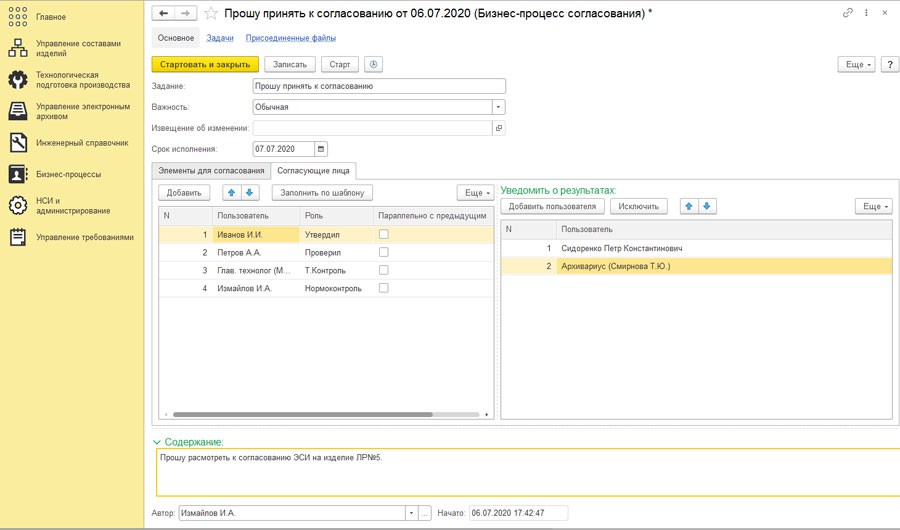Open the calendar picker for Срок исполнения
Image resolution: width=900 pixels, height=530 pixels.
pyautogui.click(x=321, y=149)
